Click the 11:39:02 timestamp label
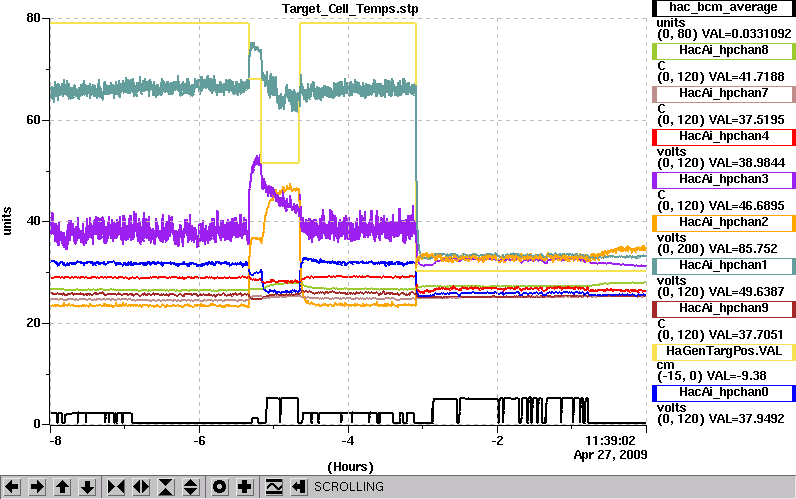The image size is (796, 499). (610, 441)
